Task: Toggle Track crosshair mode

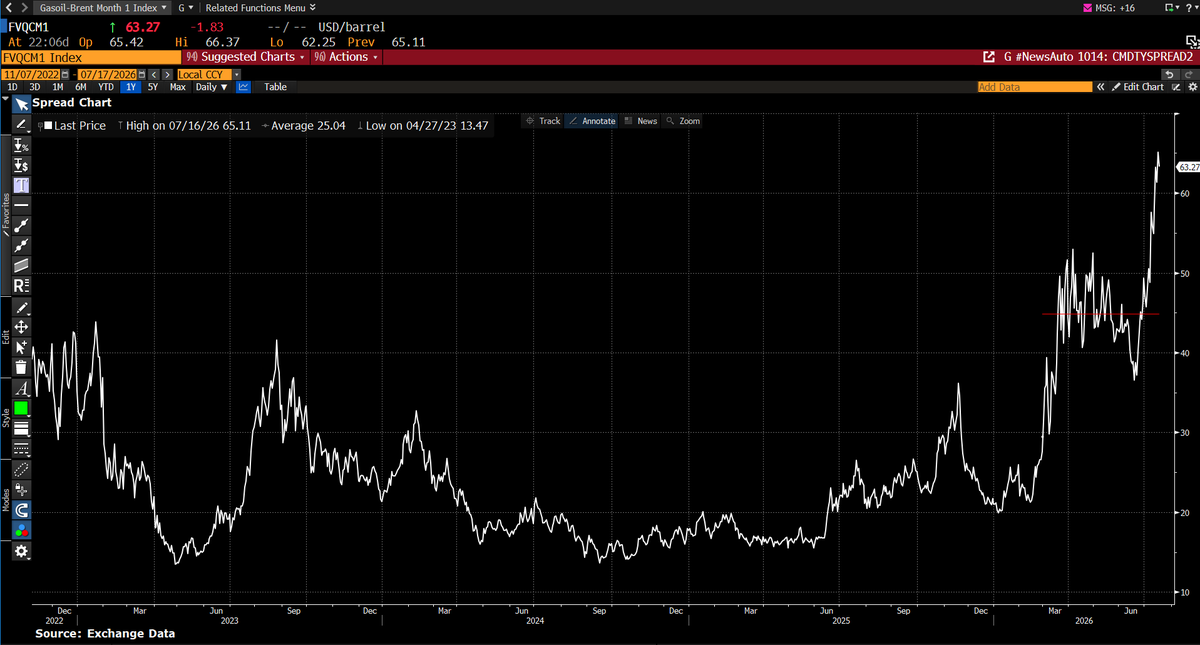Action: click(542, 121)
